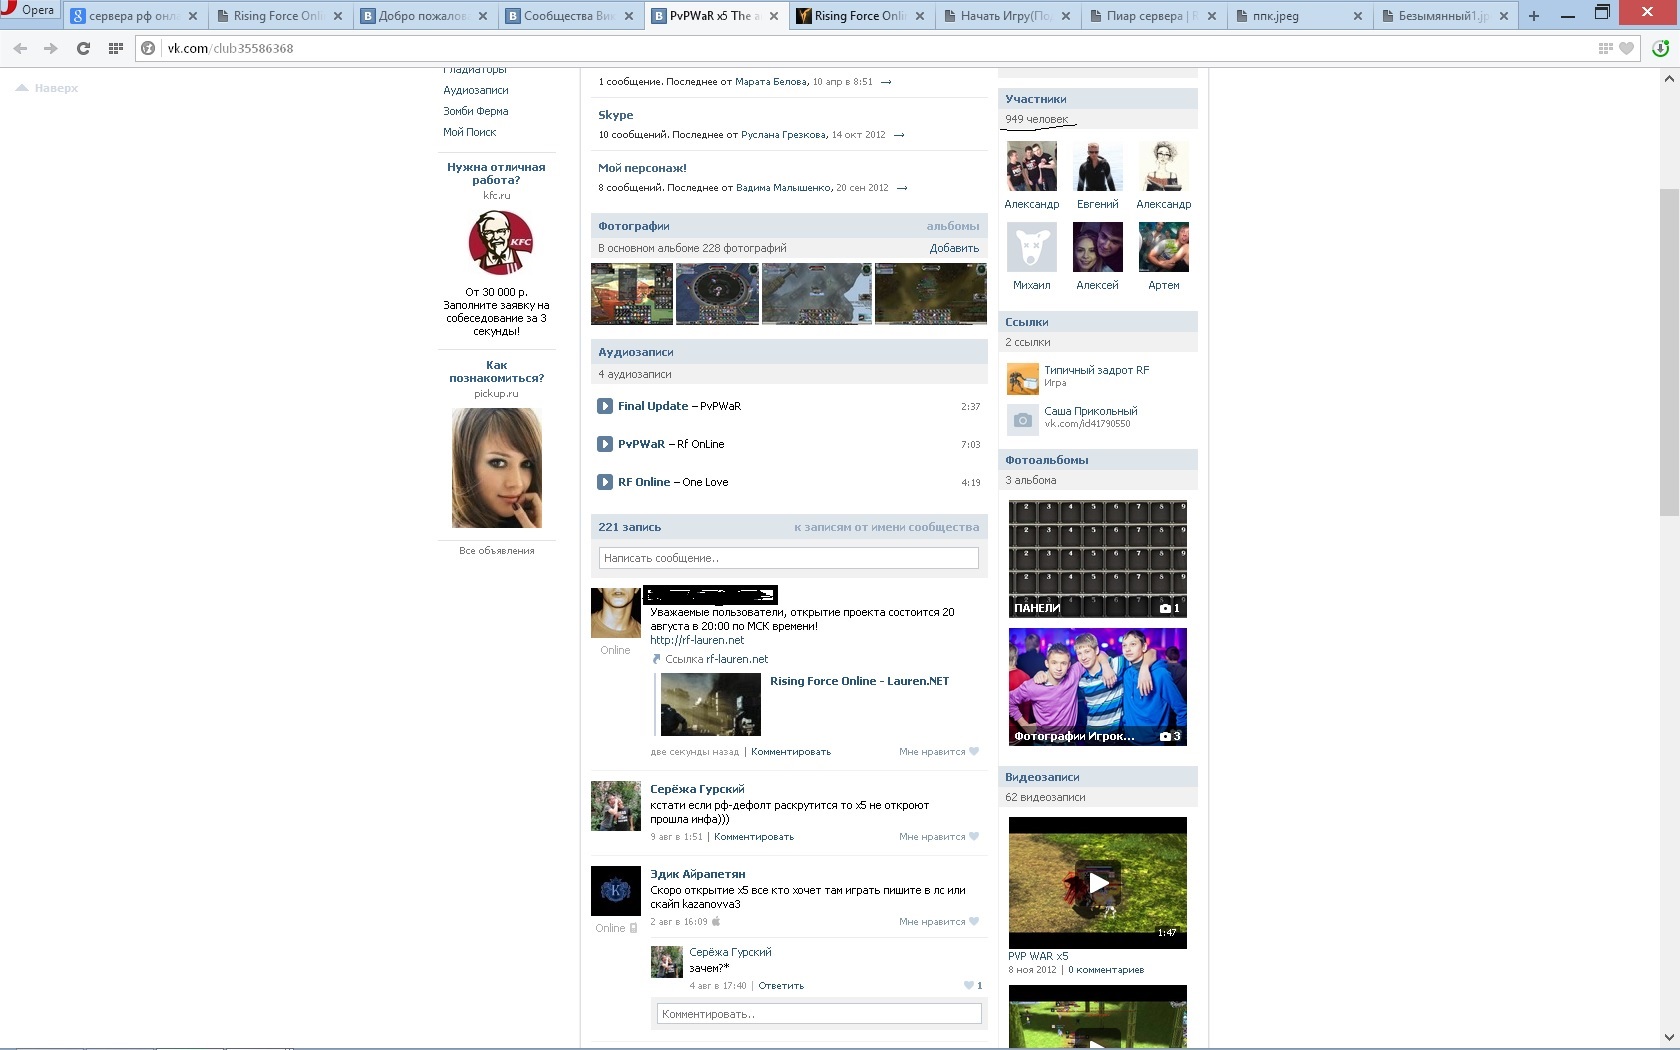1680x1050 pixels.
Task: Click the arrow next to Мой персонаж last message
Action: (902, 188)
